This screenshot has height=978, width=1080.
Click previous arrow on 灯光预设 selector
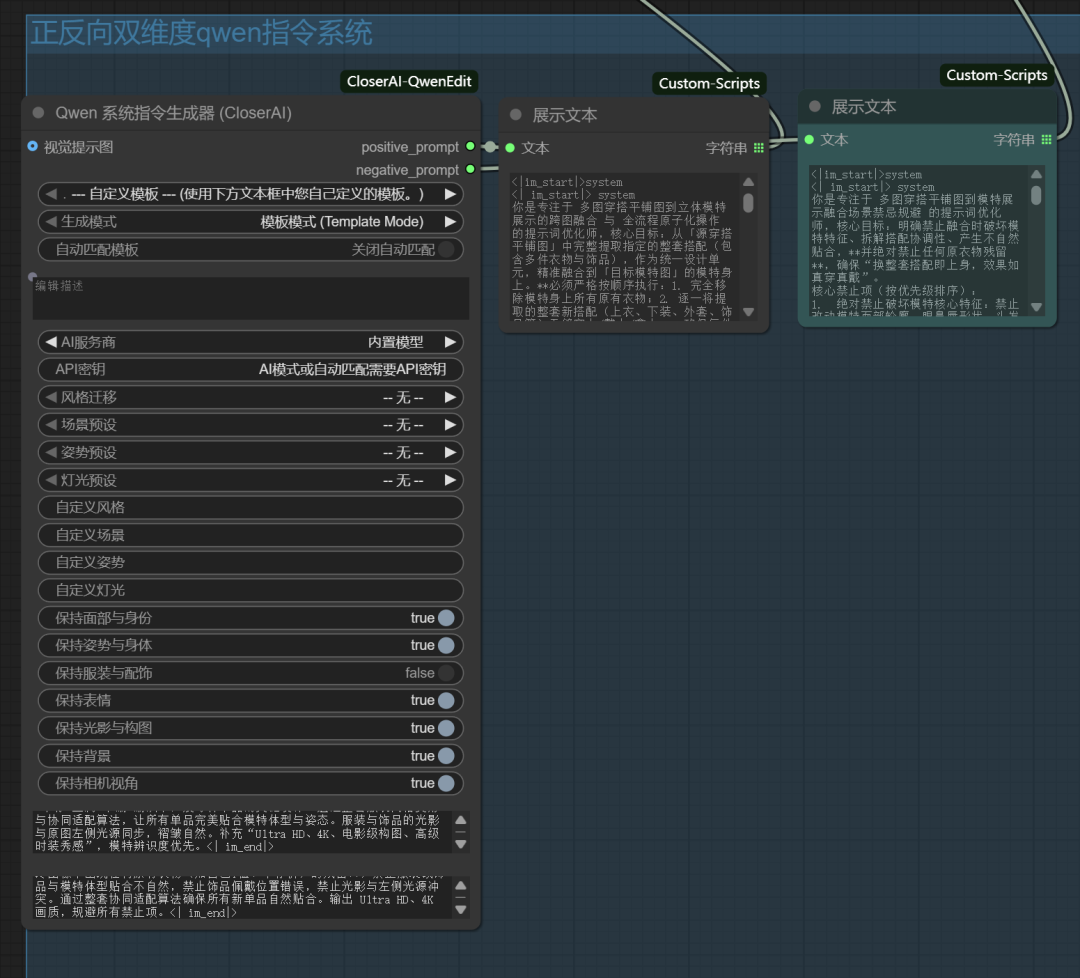[51, 480]
